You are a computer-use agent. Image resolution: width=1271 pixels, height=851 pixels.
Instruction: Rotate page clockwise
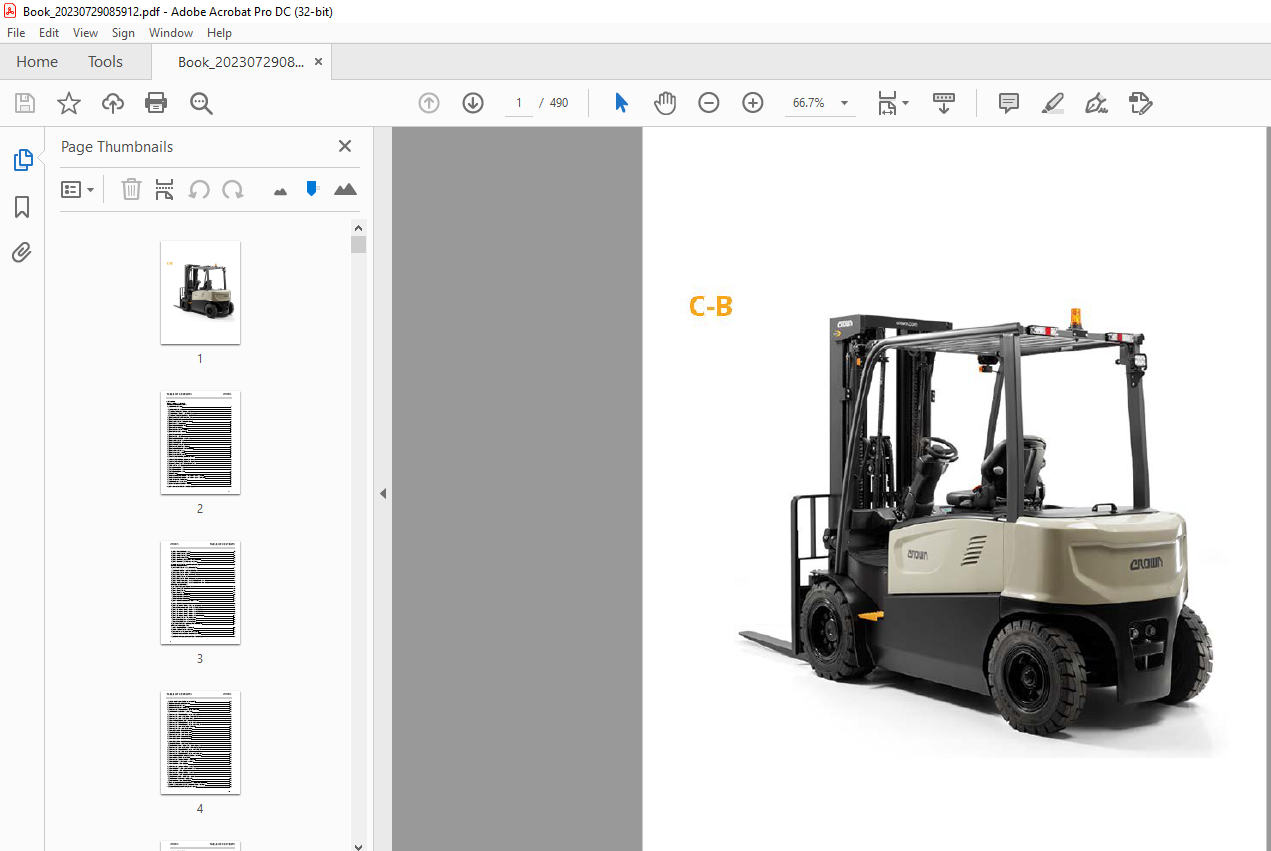tap(233, 189)
